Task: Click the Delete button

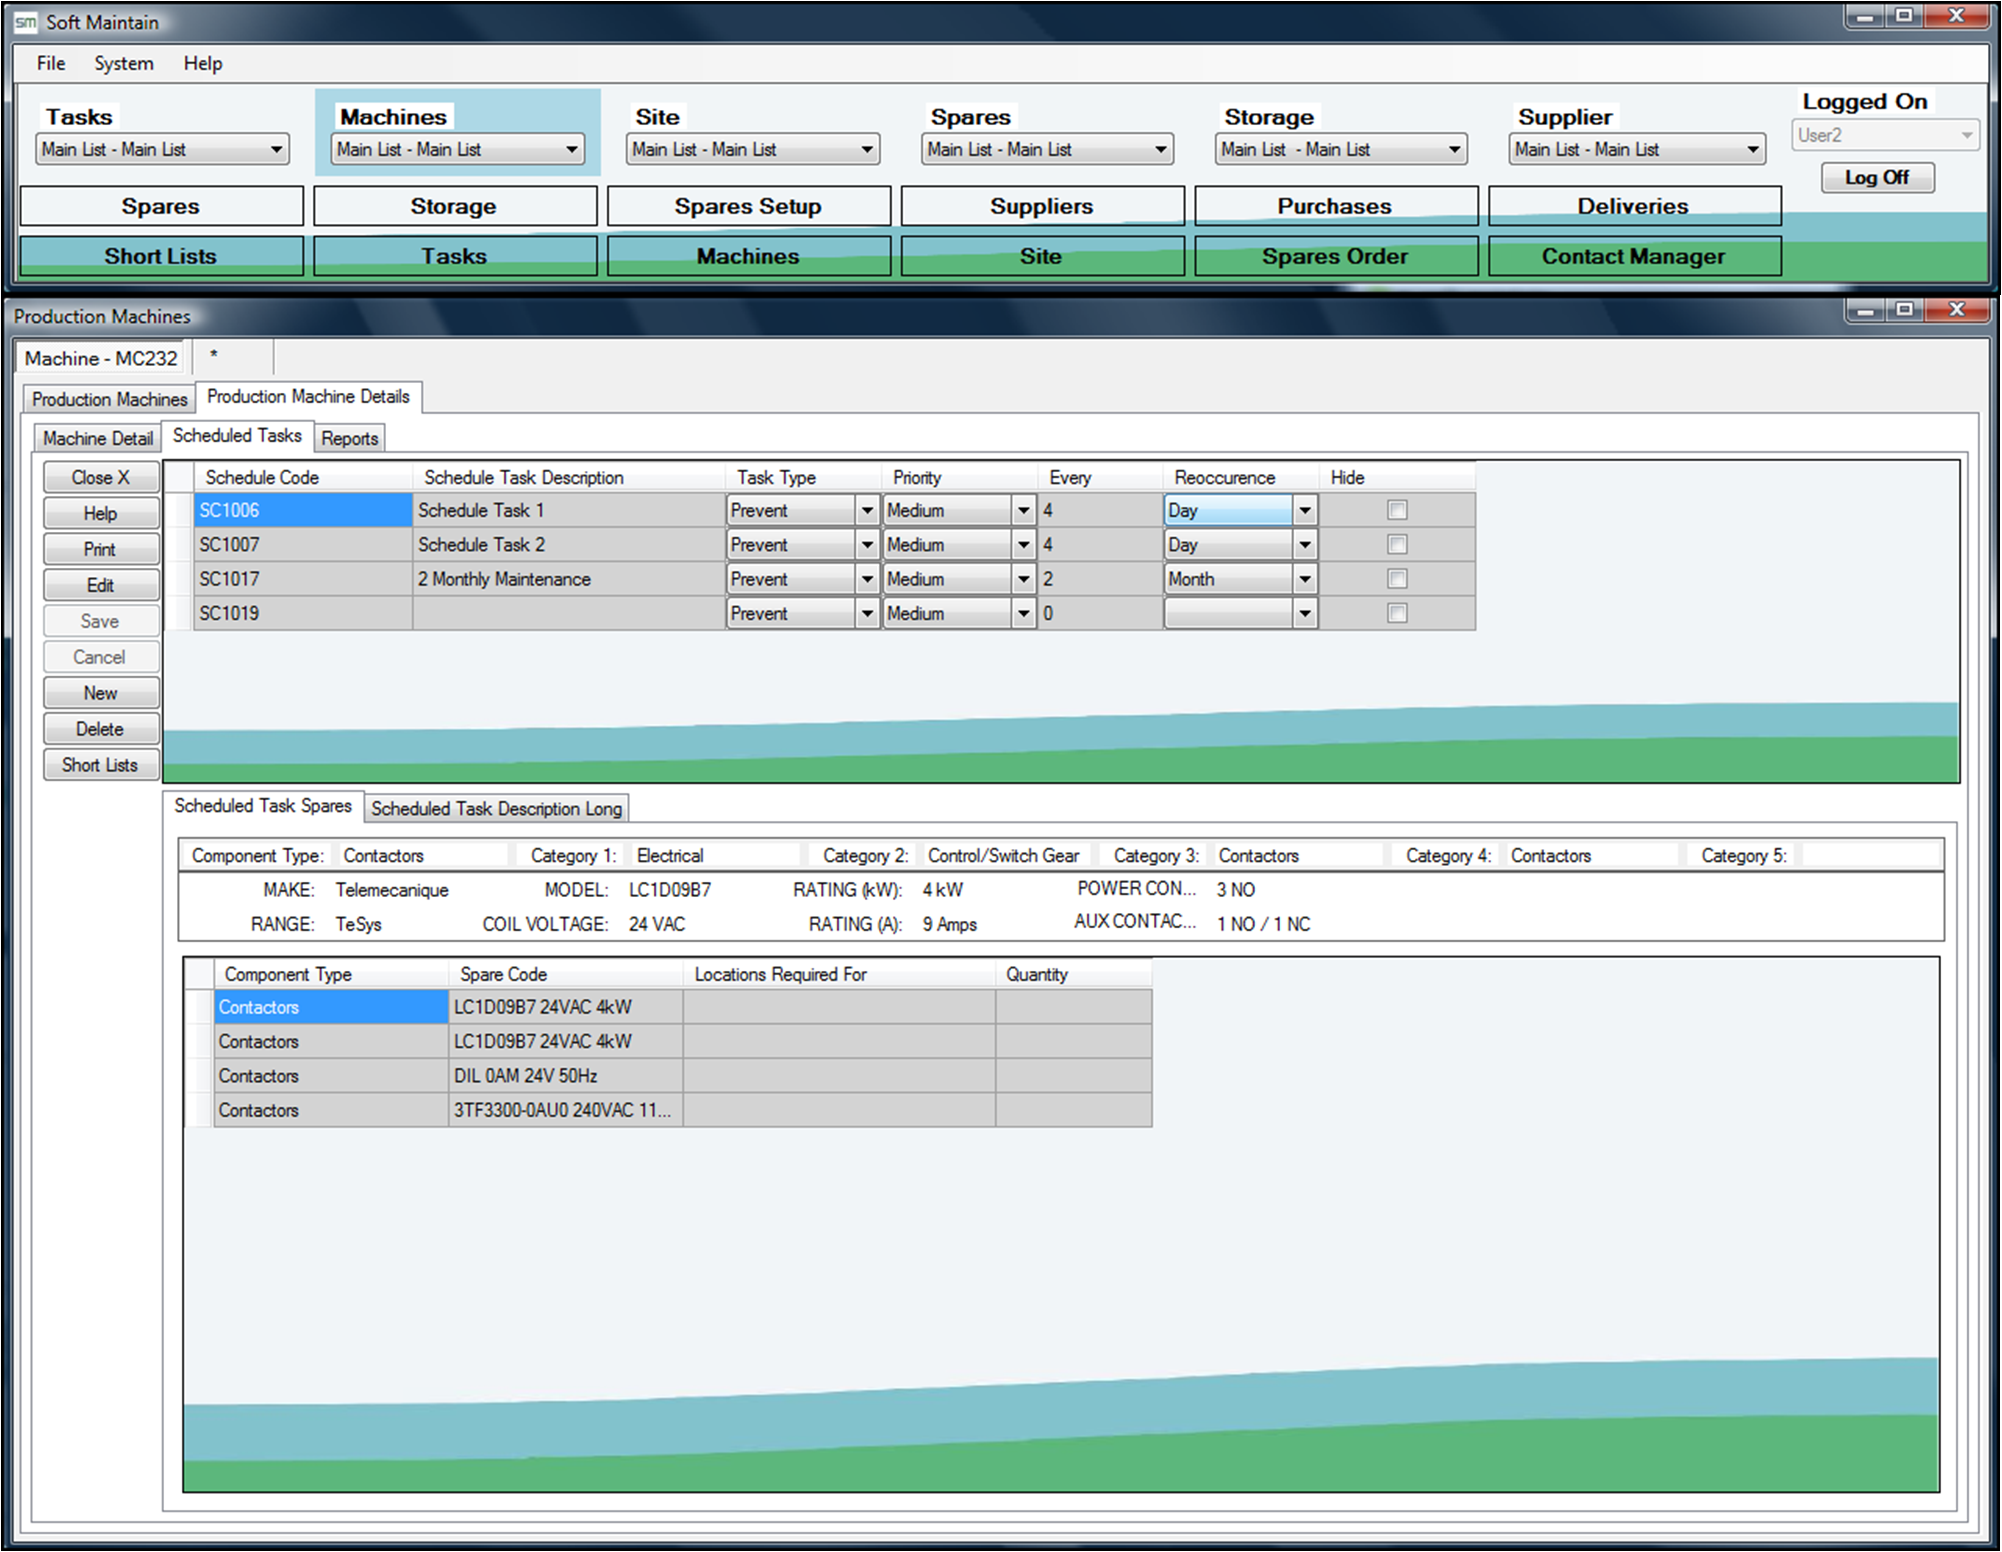Action: coord(101,729)
